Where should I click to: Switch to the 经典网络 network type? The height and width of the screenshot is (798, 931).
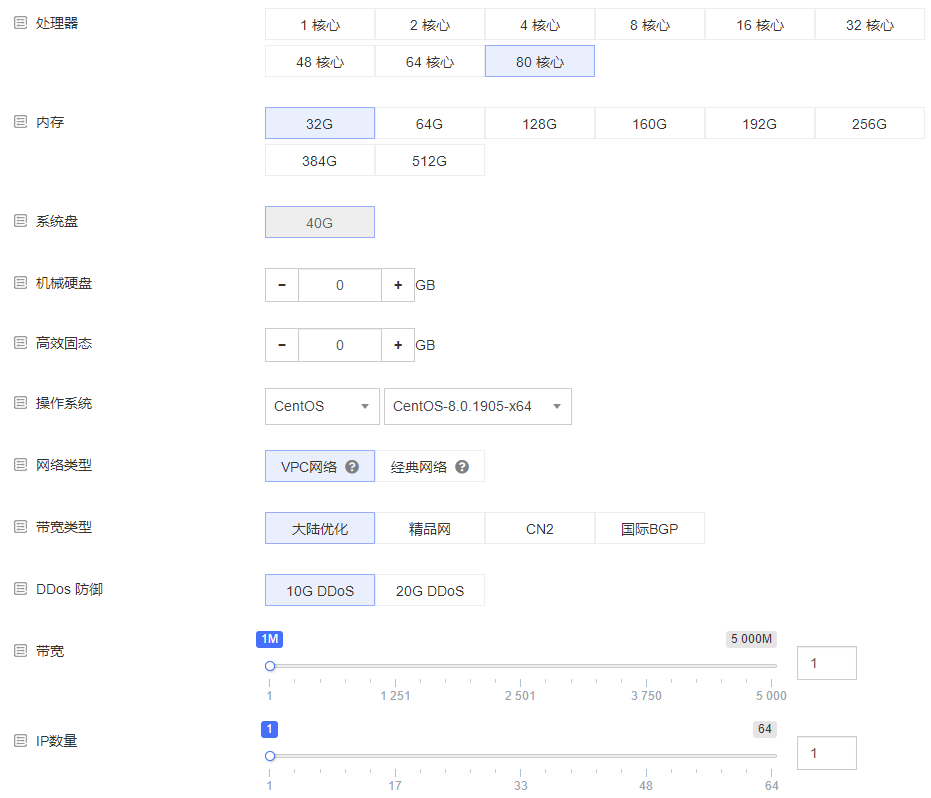pos(430,466)
